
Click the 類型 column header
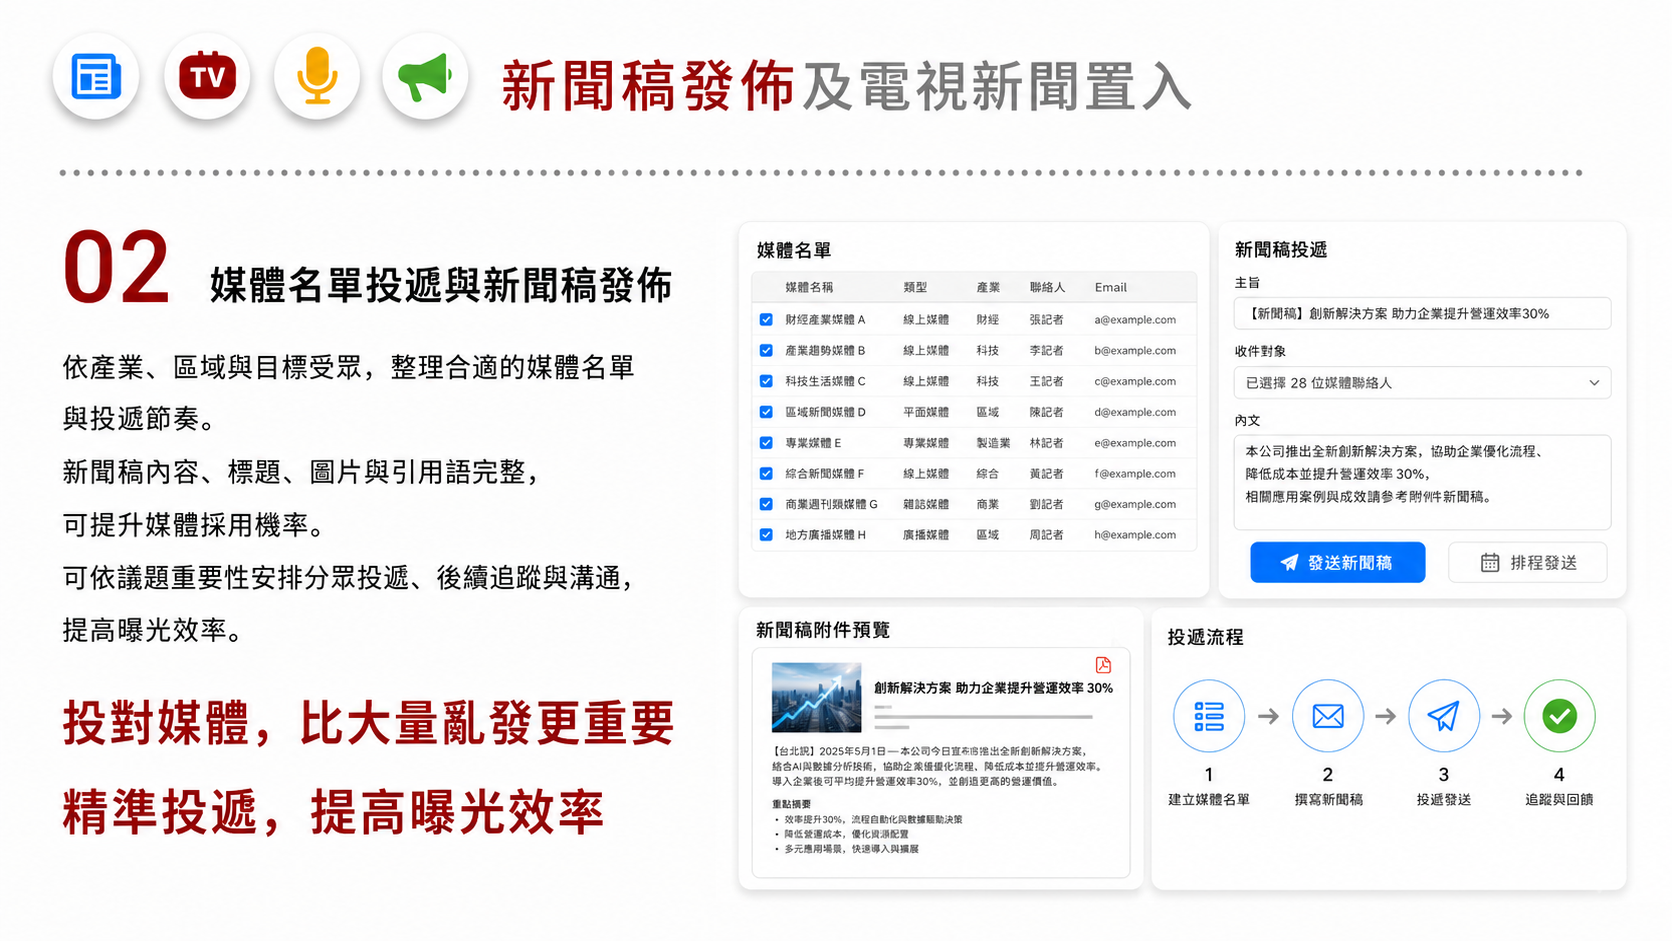pos(915,287)
